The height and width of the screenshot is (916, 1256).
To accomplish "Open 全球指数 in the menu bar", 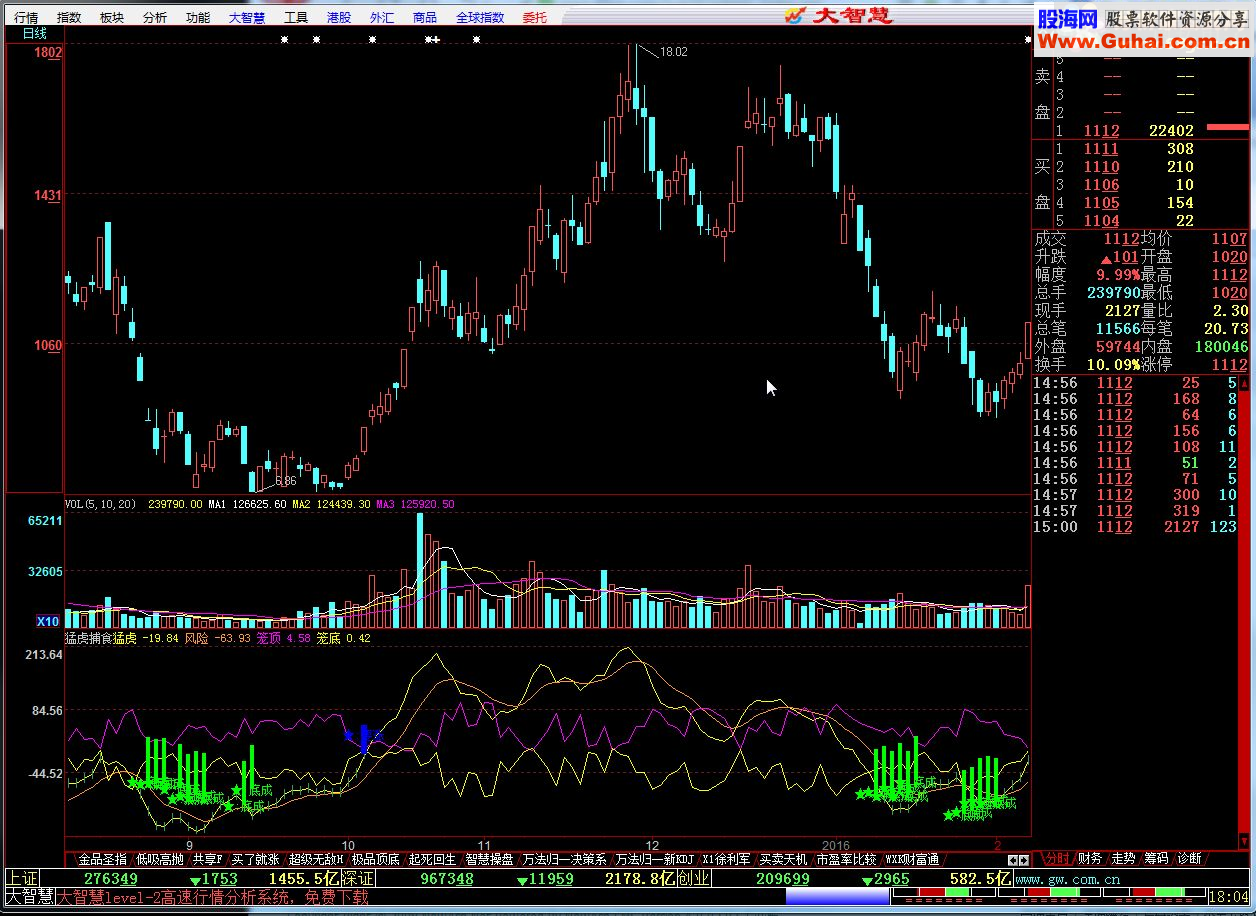I will click(x=480, y=17).
